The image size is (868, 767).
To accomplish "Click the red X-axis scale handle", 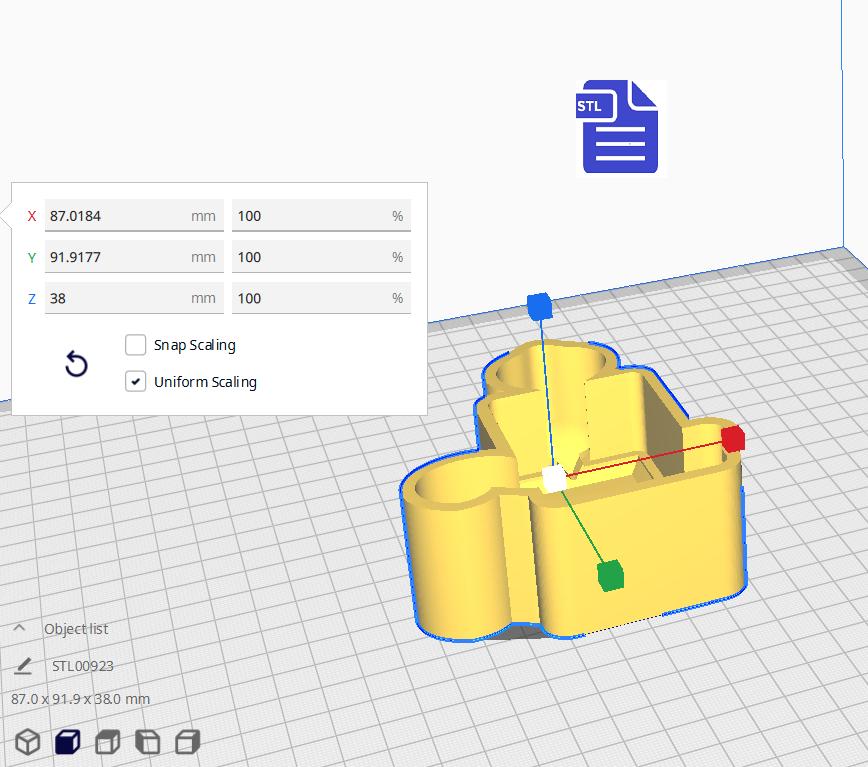I will pyautogui.click(x=733, y=438).
